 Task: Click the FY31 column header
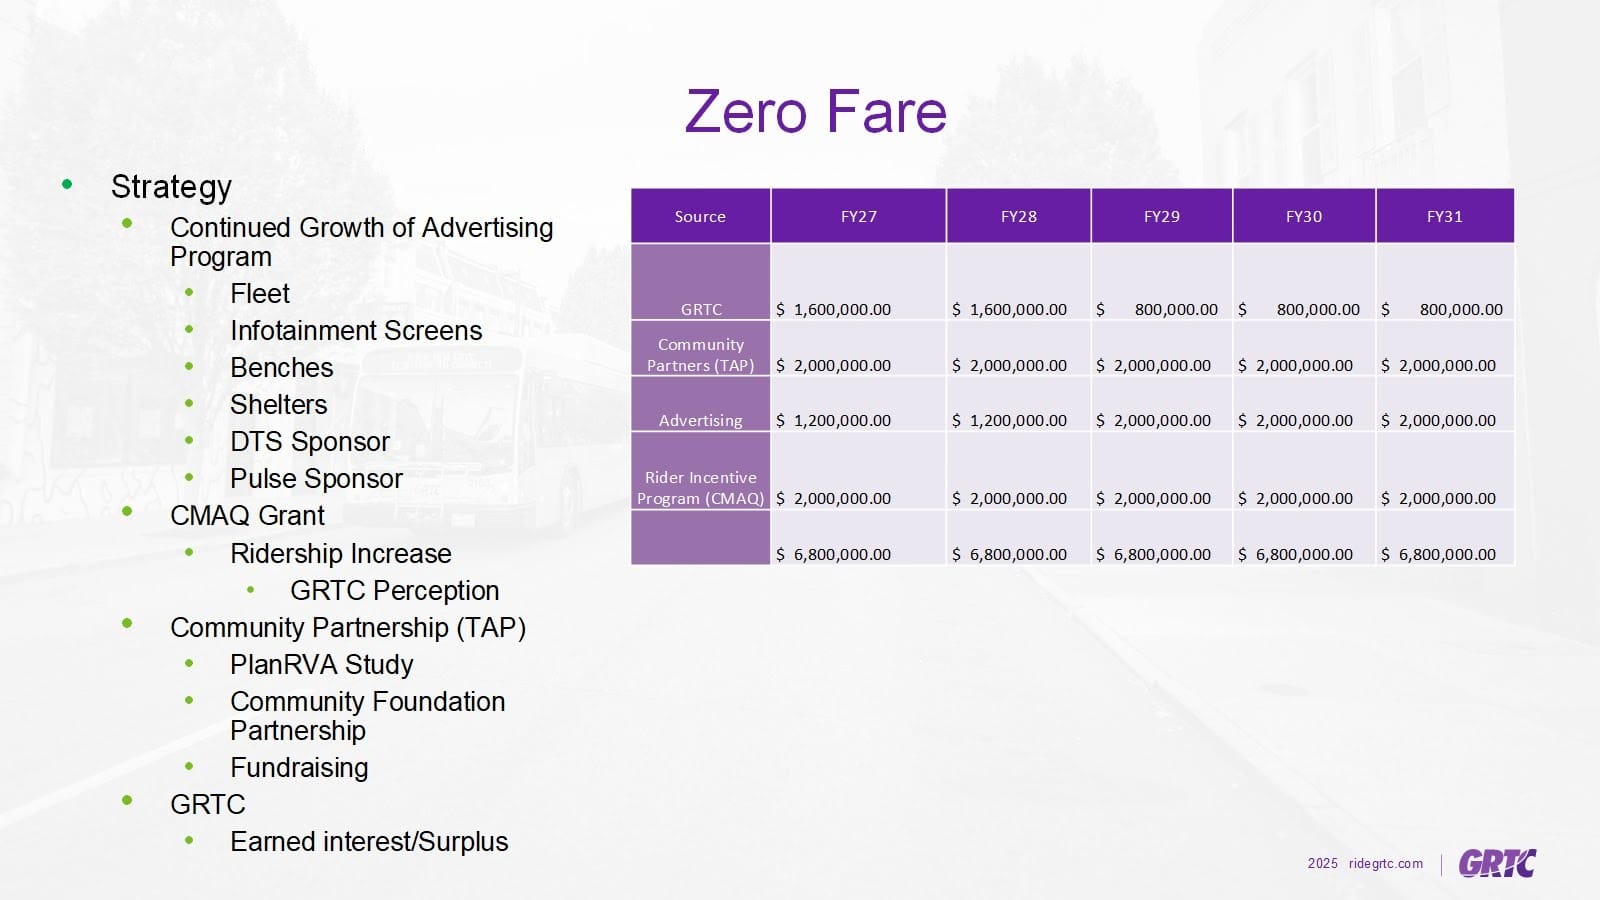[x=1444, y=216]
